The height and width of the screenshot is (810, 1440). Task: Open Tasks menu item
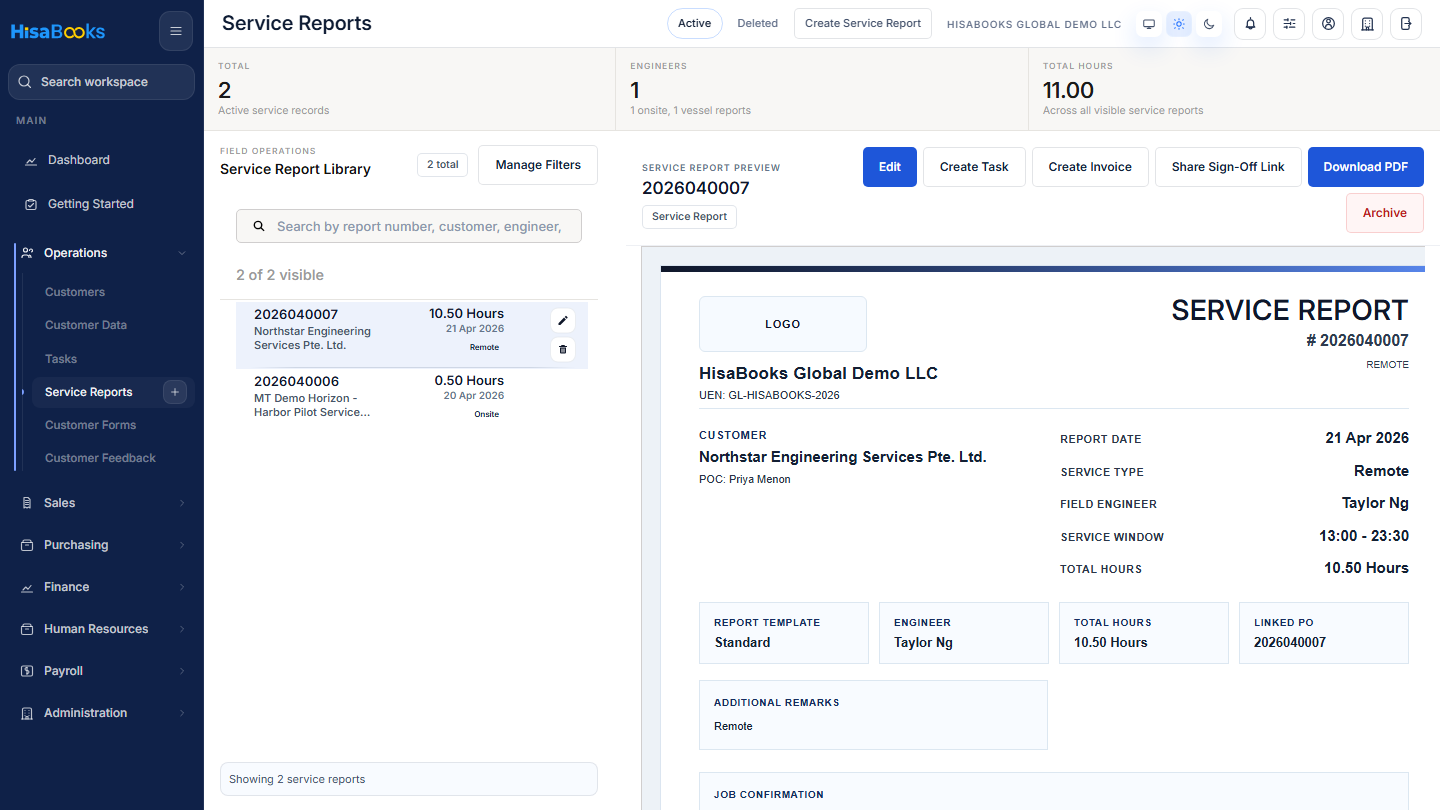(61, 359)
